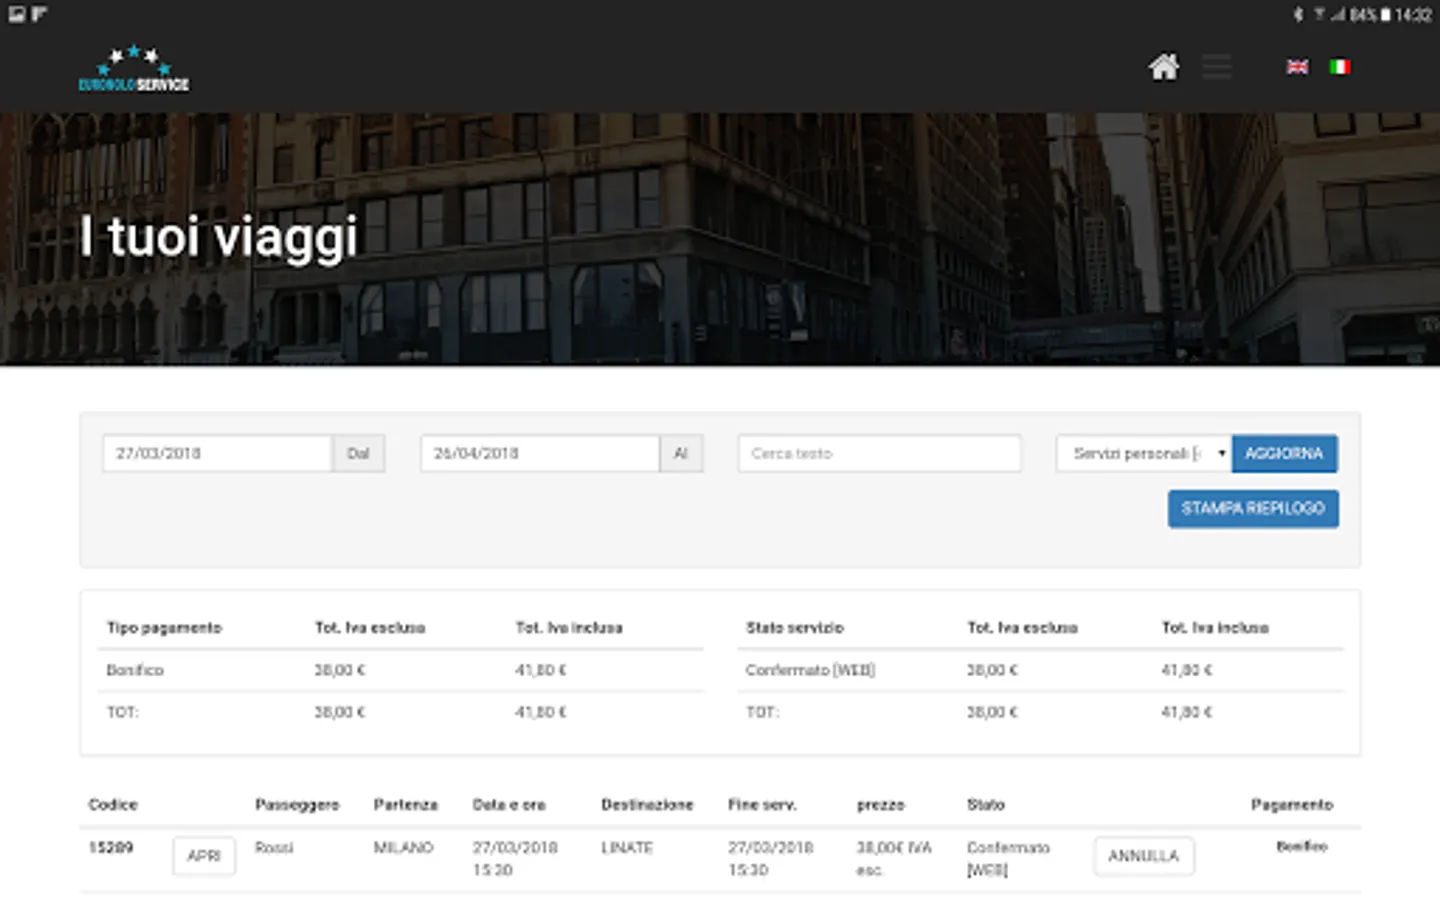The height and width of the screenshot is (900, 1440).
Task: Select the prezzo column header
Action: 880,805
